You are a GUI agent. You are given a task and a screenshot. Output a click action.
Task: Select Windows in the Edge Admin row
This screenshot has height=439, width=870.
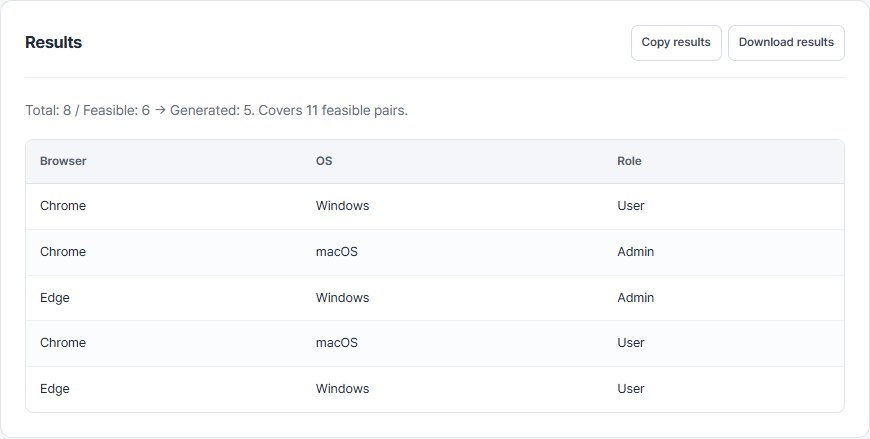click(342, 298)
